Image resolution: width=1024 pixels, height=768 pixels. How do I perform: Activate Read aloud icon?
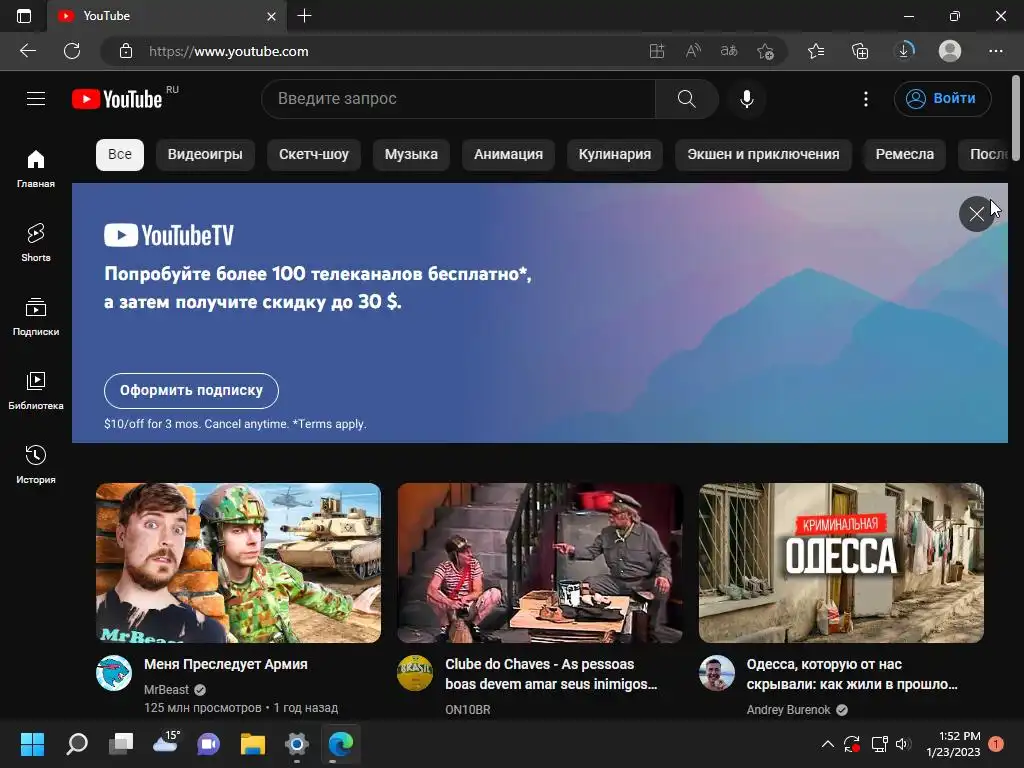pos(693,51)
